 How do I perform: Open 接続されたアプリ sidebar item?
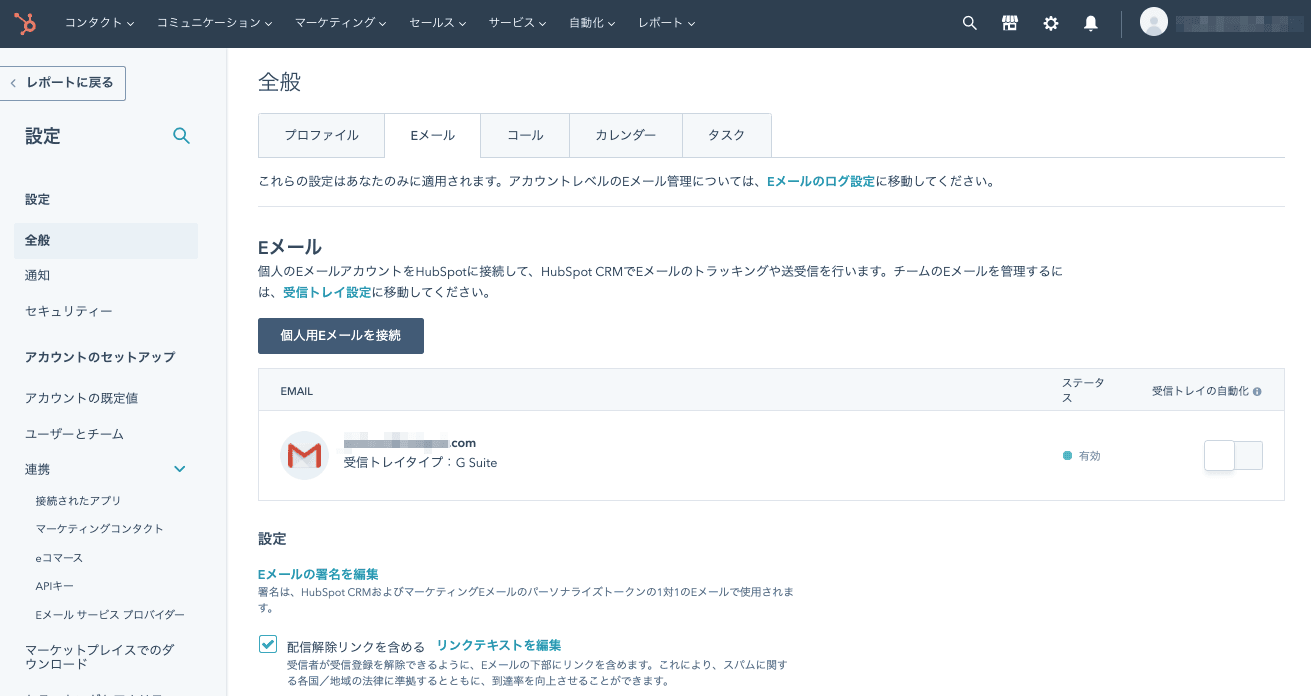(x=78, y=500)
